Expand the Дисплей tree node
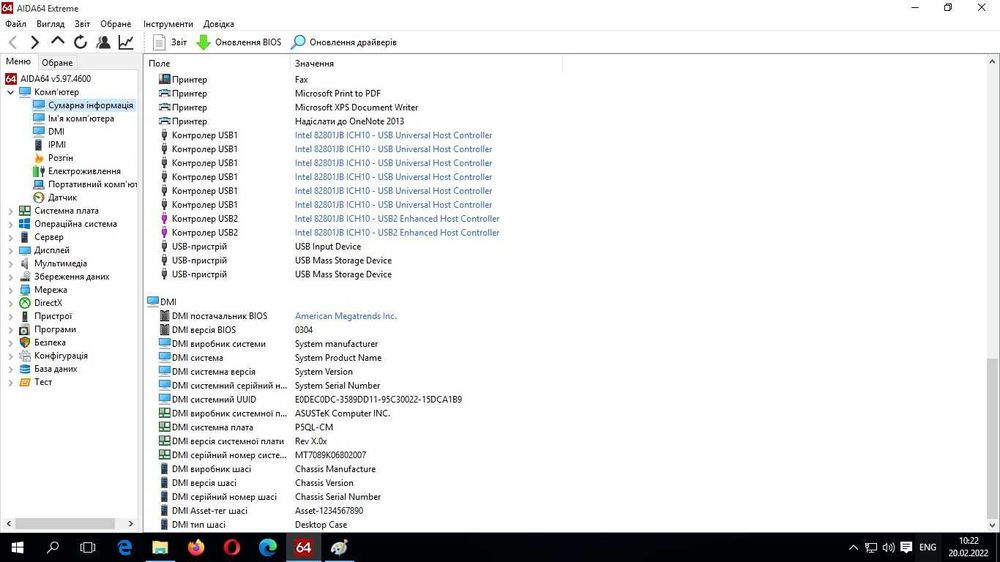 (x=10, y=250)
